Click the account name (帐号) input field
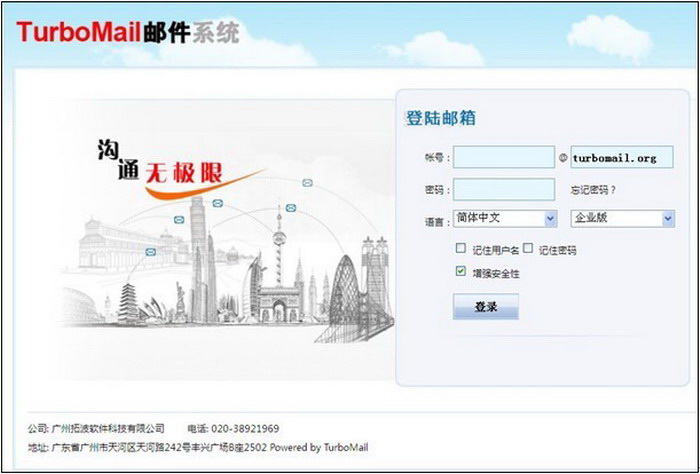700x474 pixels. click(504, 157)
